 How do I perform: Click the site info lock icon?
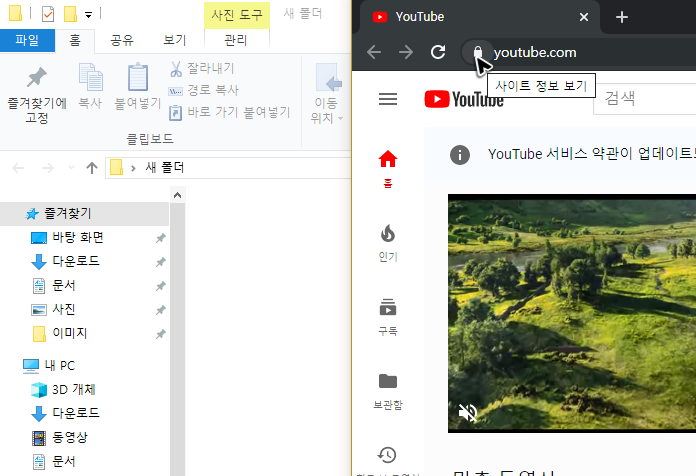tap(478, 52)
